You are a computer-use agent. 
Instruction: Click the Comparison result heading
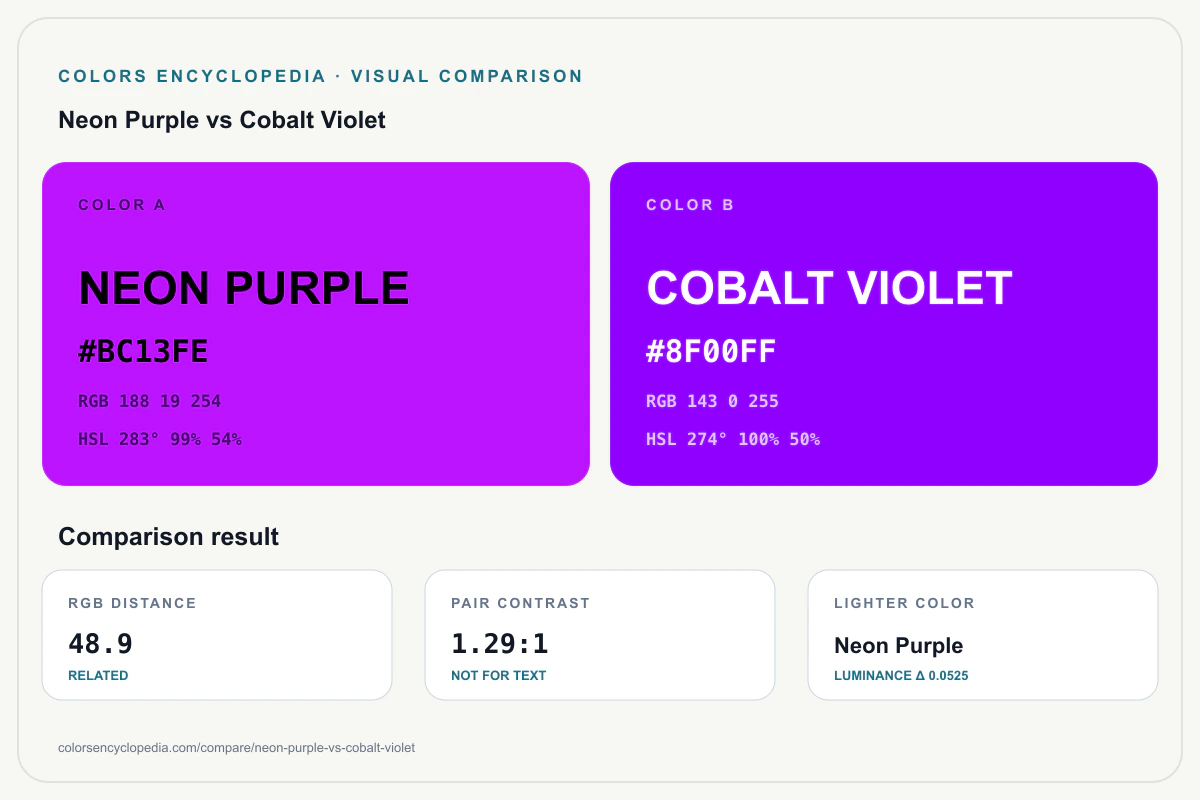click(169, 537)
